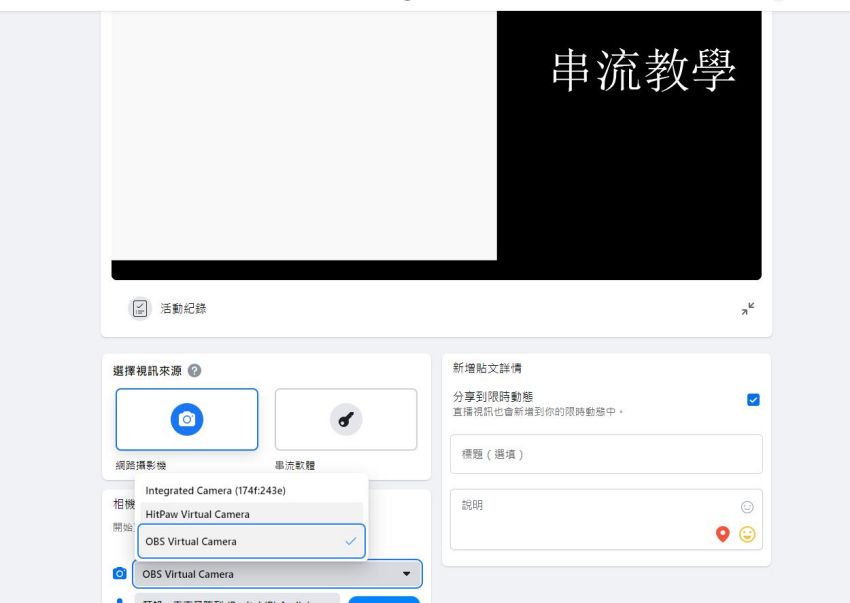Click the collapse preview arrows icon

tap(747, 309)
